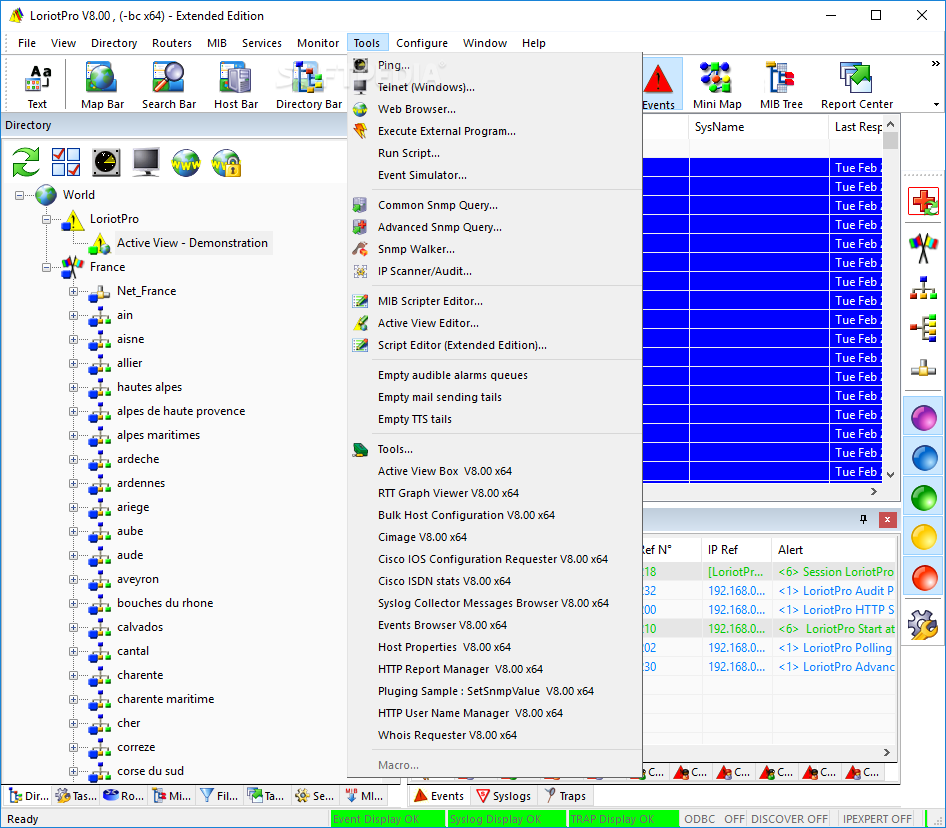Screen dimensions: 946x828
Task: Open the Report Center toolbar icon
Action: 857,85
